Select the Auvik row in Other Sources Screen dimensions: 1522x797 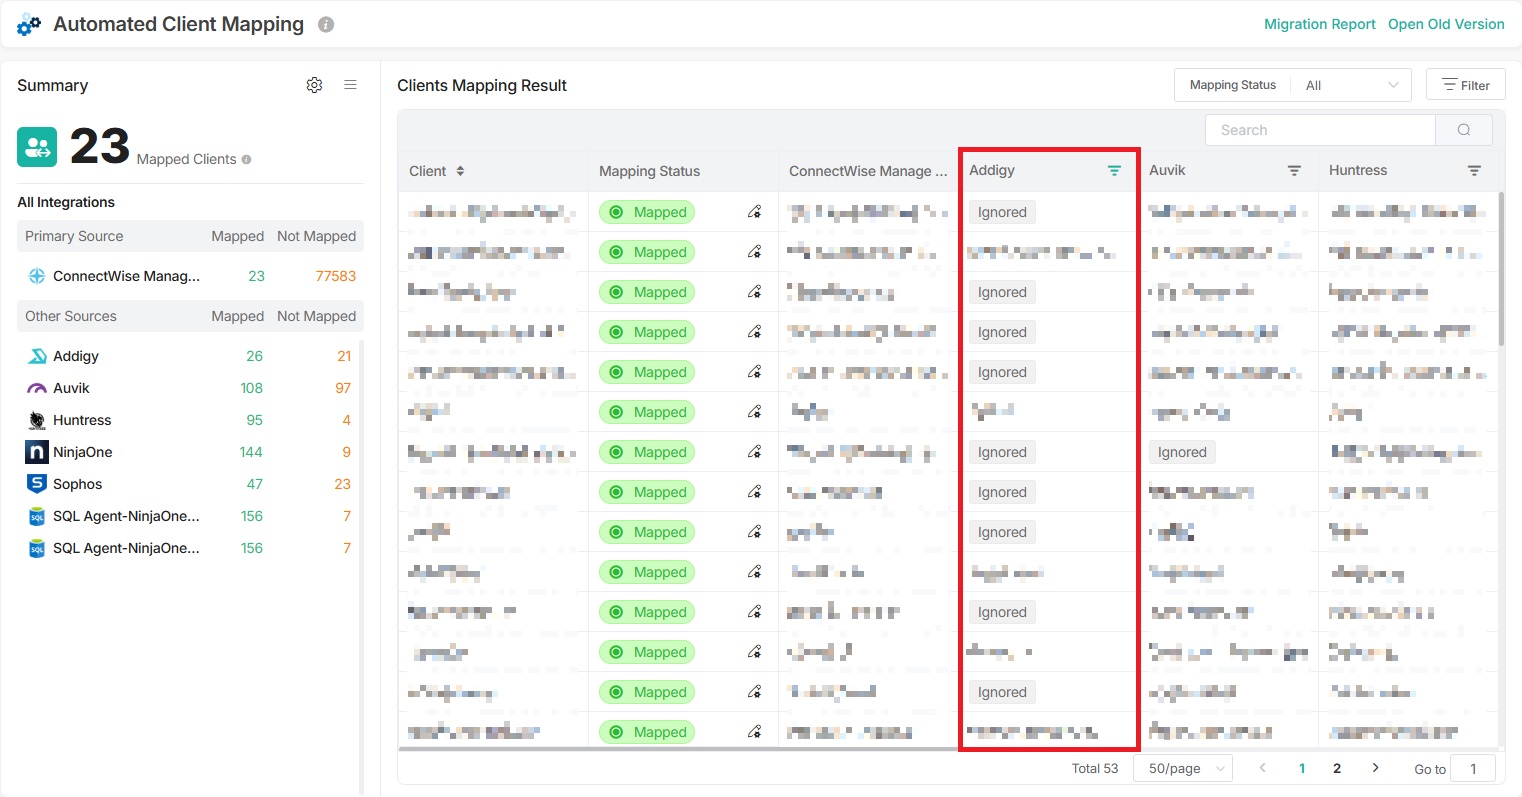point(188,388)
